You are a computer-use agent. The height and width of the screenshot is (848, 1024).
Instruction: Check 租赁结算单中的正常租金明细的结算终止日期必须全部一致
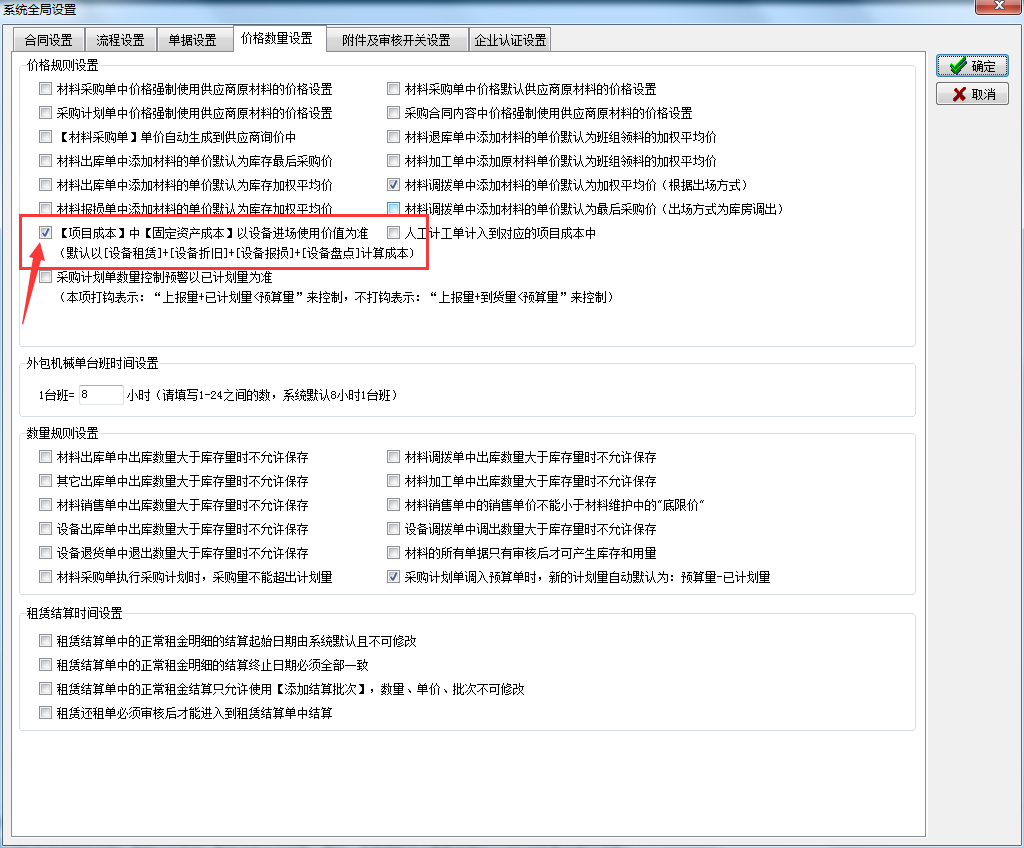[x=45, y=665]
